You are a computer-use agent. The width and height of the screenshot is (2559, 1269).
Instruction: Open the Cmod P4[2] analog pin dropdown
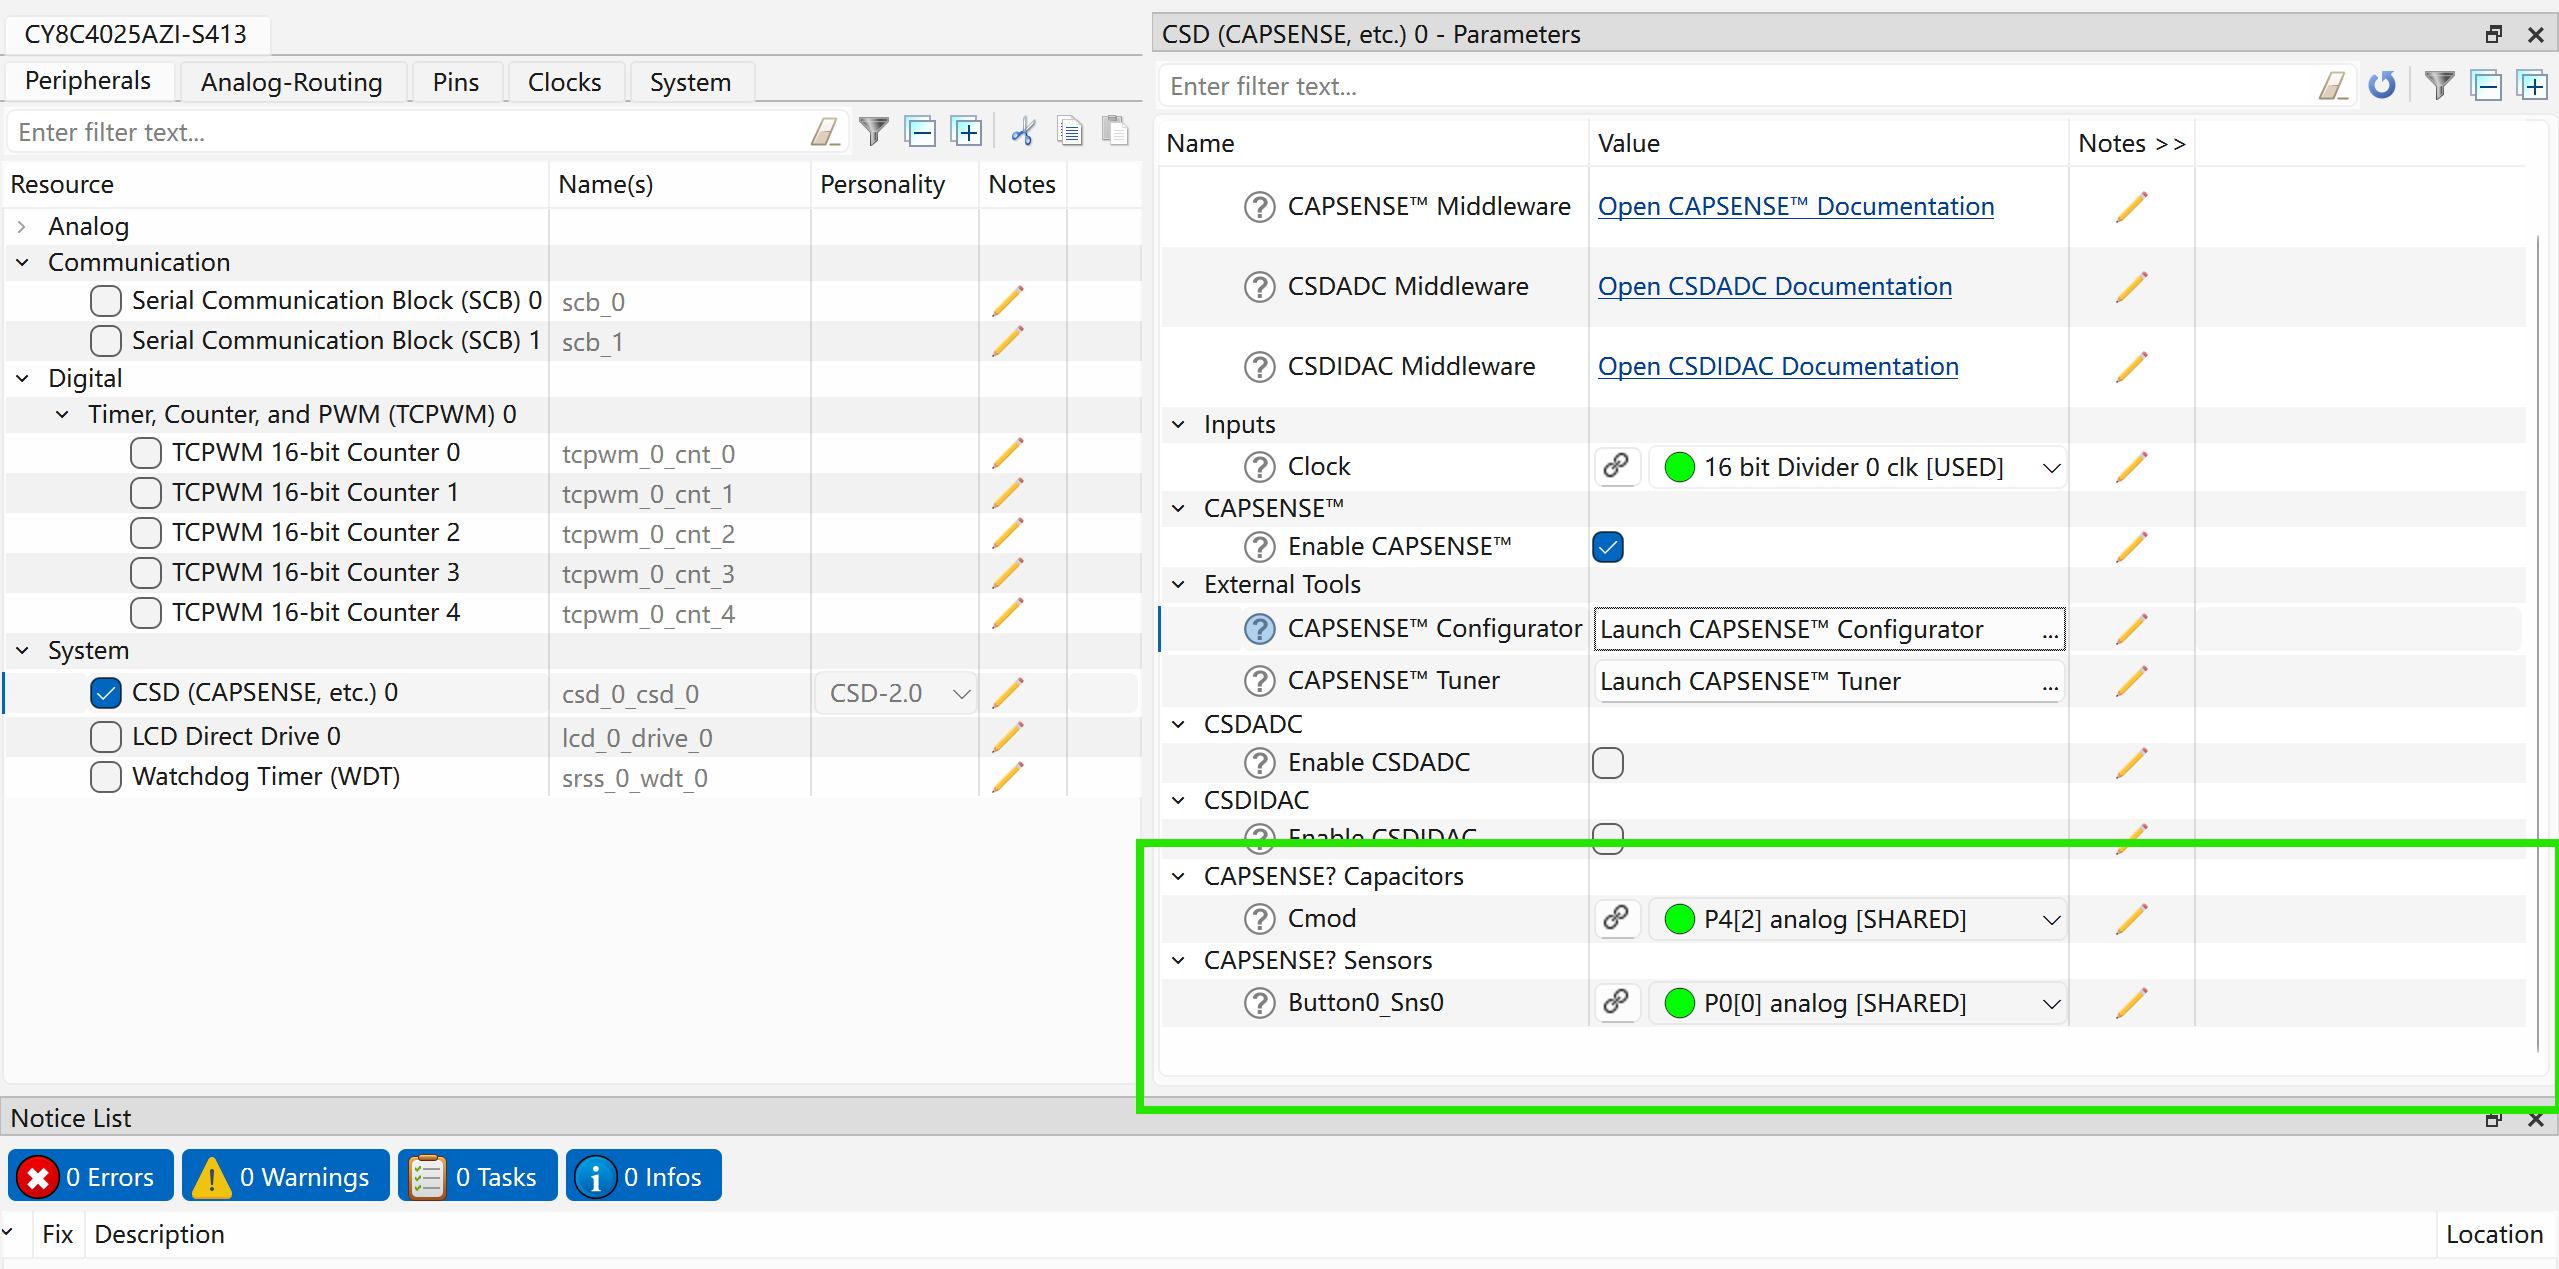tap(1857, 919)
